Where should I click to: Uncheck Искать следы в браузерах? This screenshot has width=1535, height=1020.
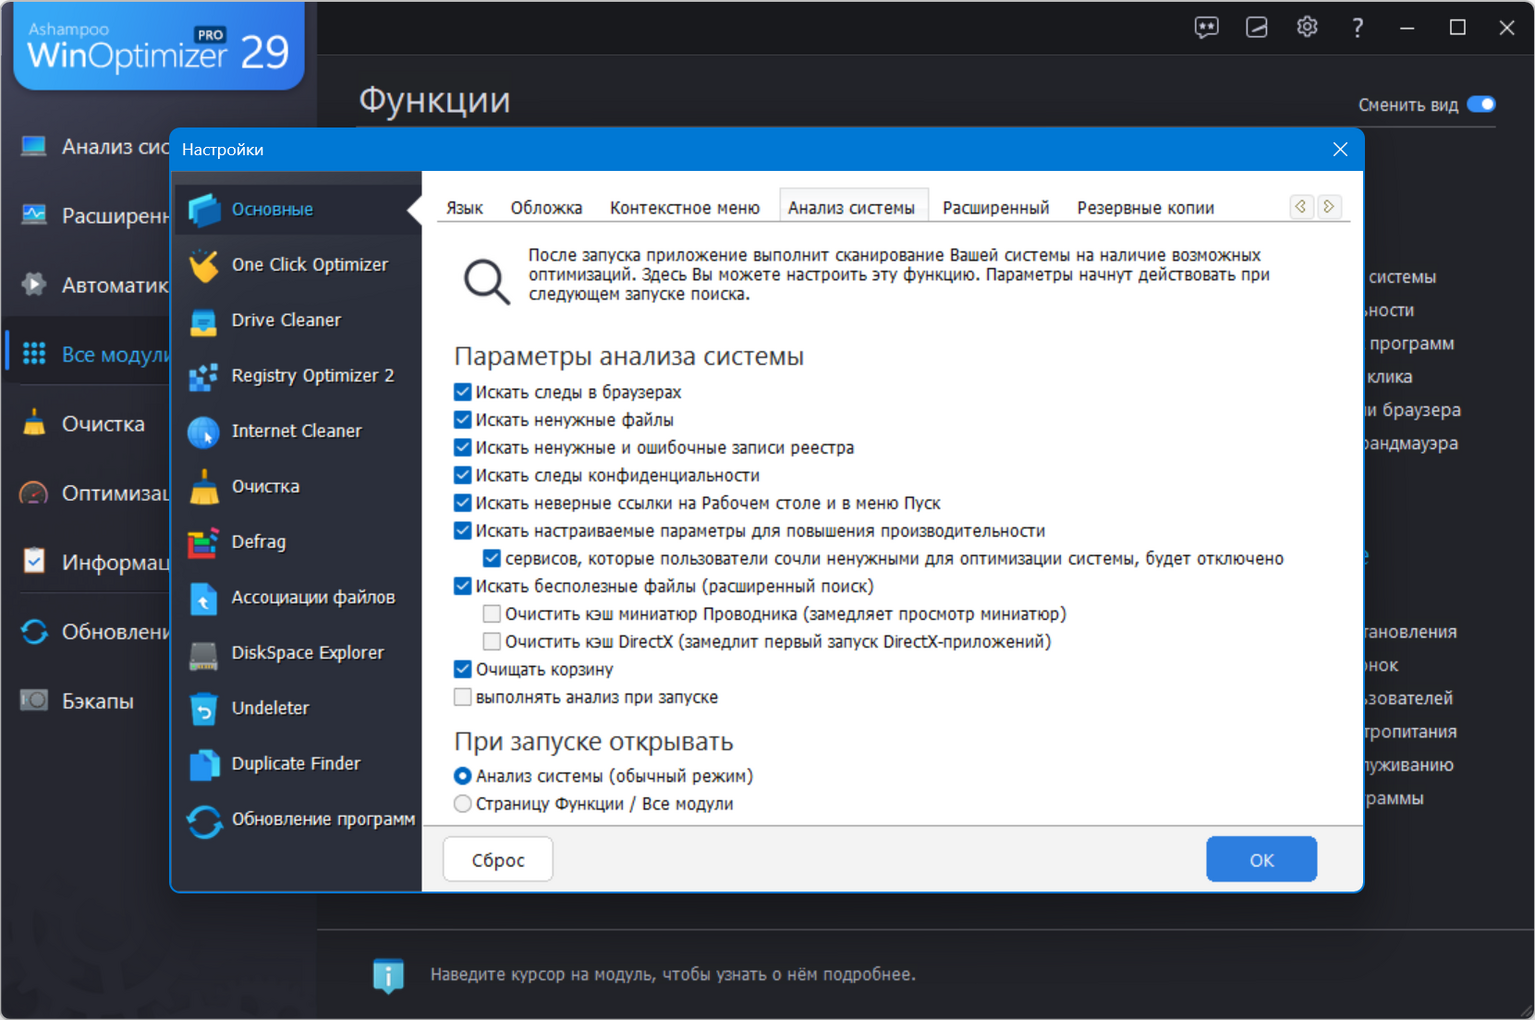coord(463,392)
